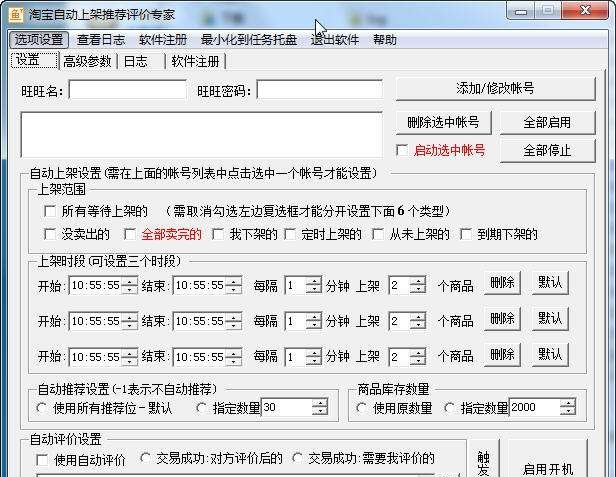Click 退出软件 in menu bar

(335, 40)
